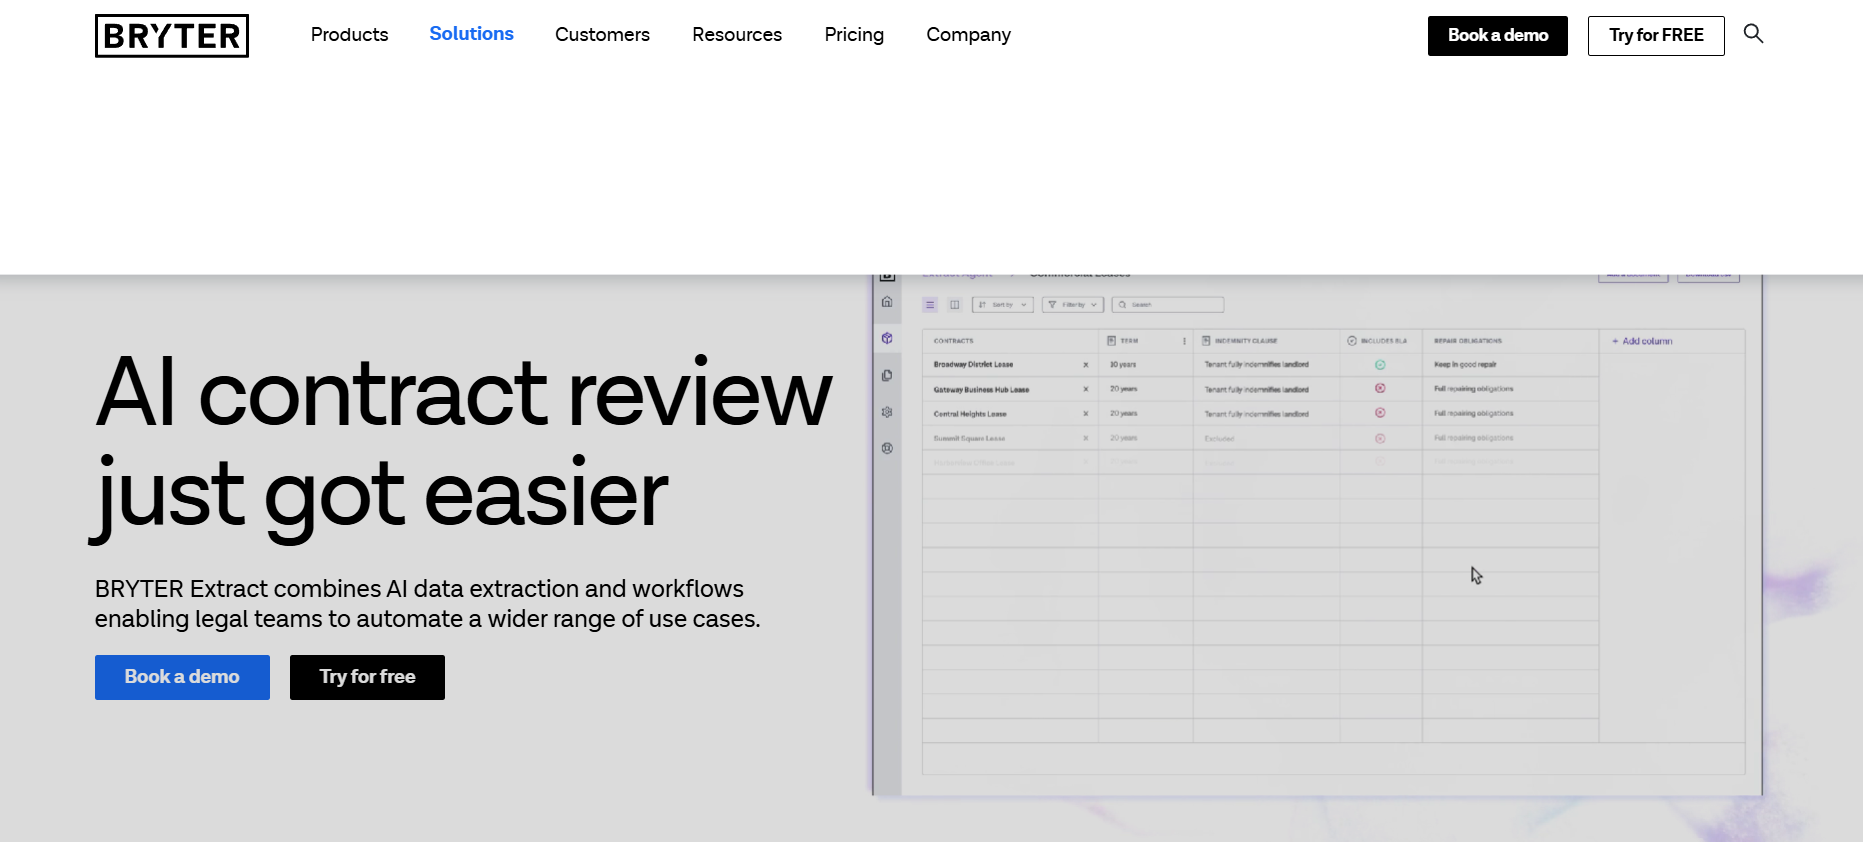Click 'Keep in good repair' cell
This screenshot has width=1863, height=842.
pos(1465,365)
